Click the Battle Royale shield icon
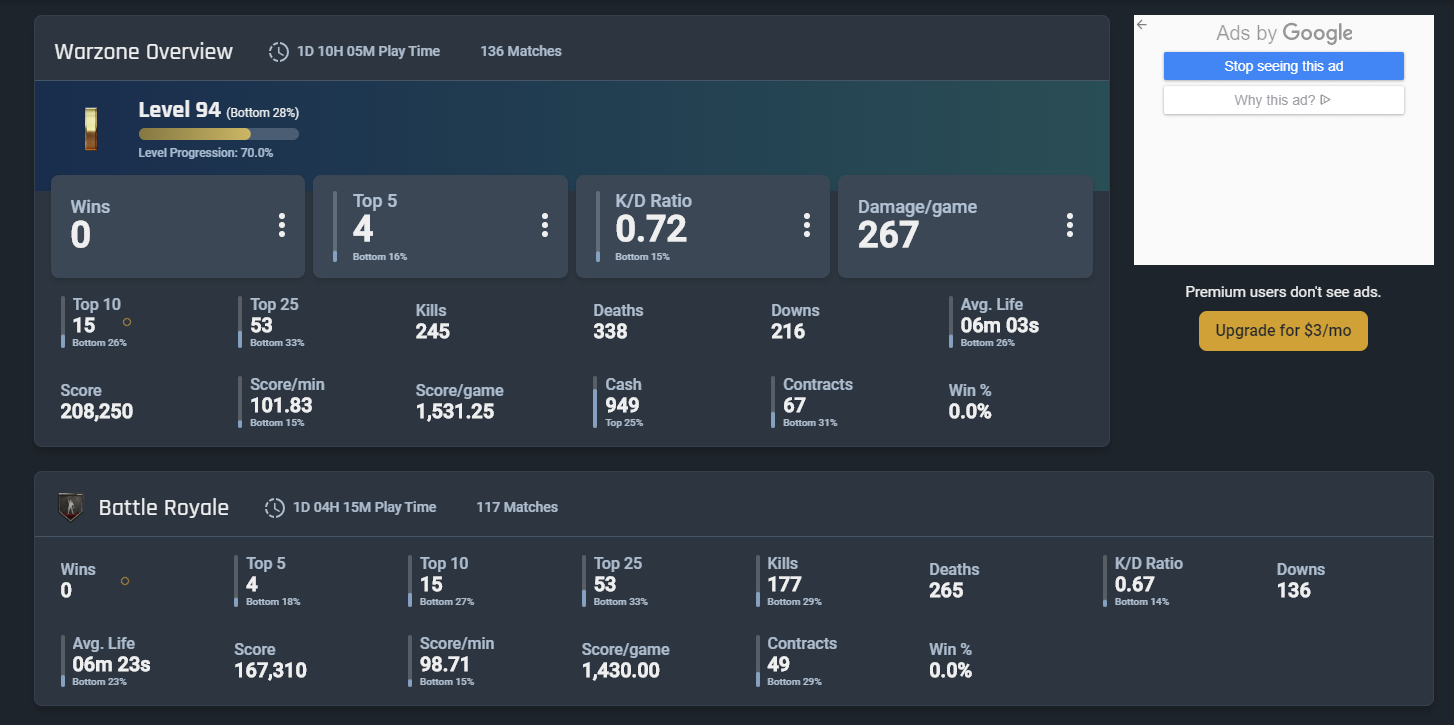The width and height of the screenshot is (1454, 725). coord(70,507)
